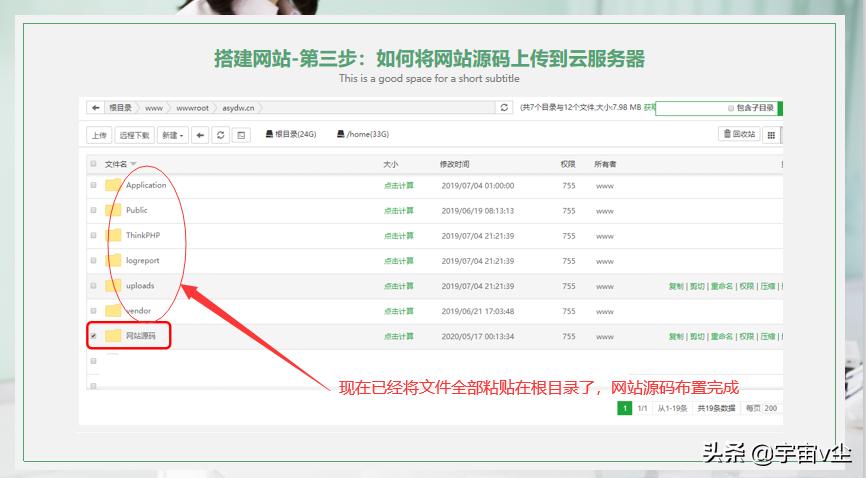
Task: Click the vendor folder icon
Action: click(x=113, y=311)
